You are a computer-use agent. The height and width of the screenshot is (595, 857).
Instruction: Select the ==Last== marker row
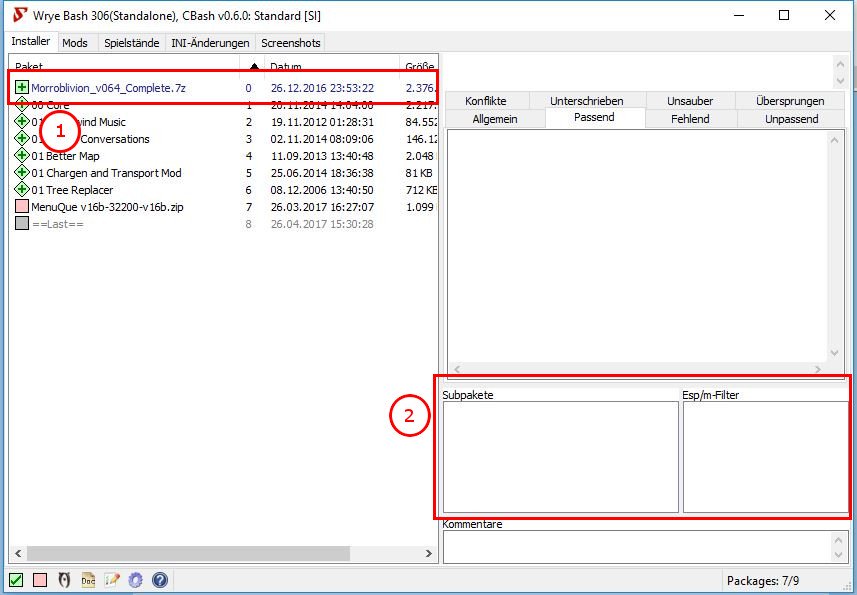[x=223, y=224]
